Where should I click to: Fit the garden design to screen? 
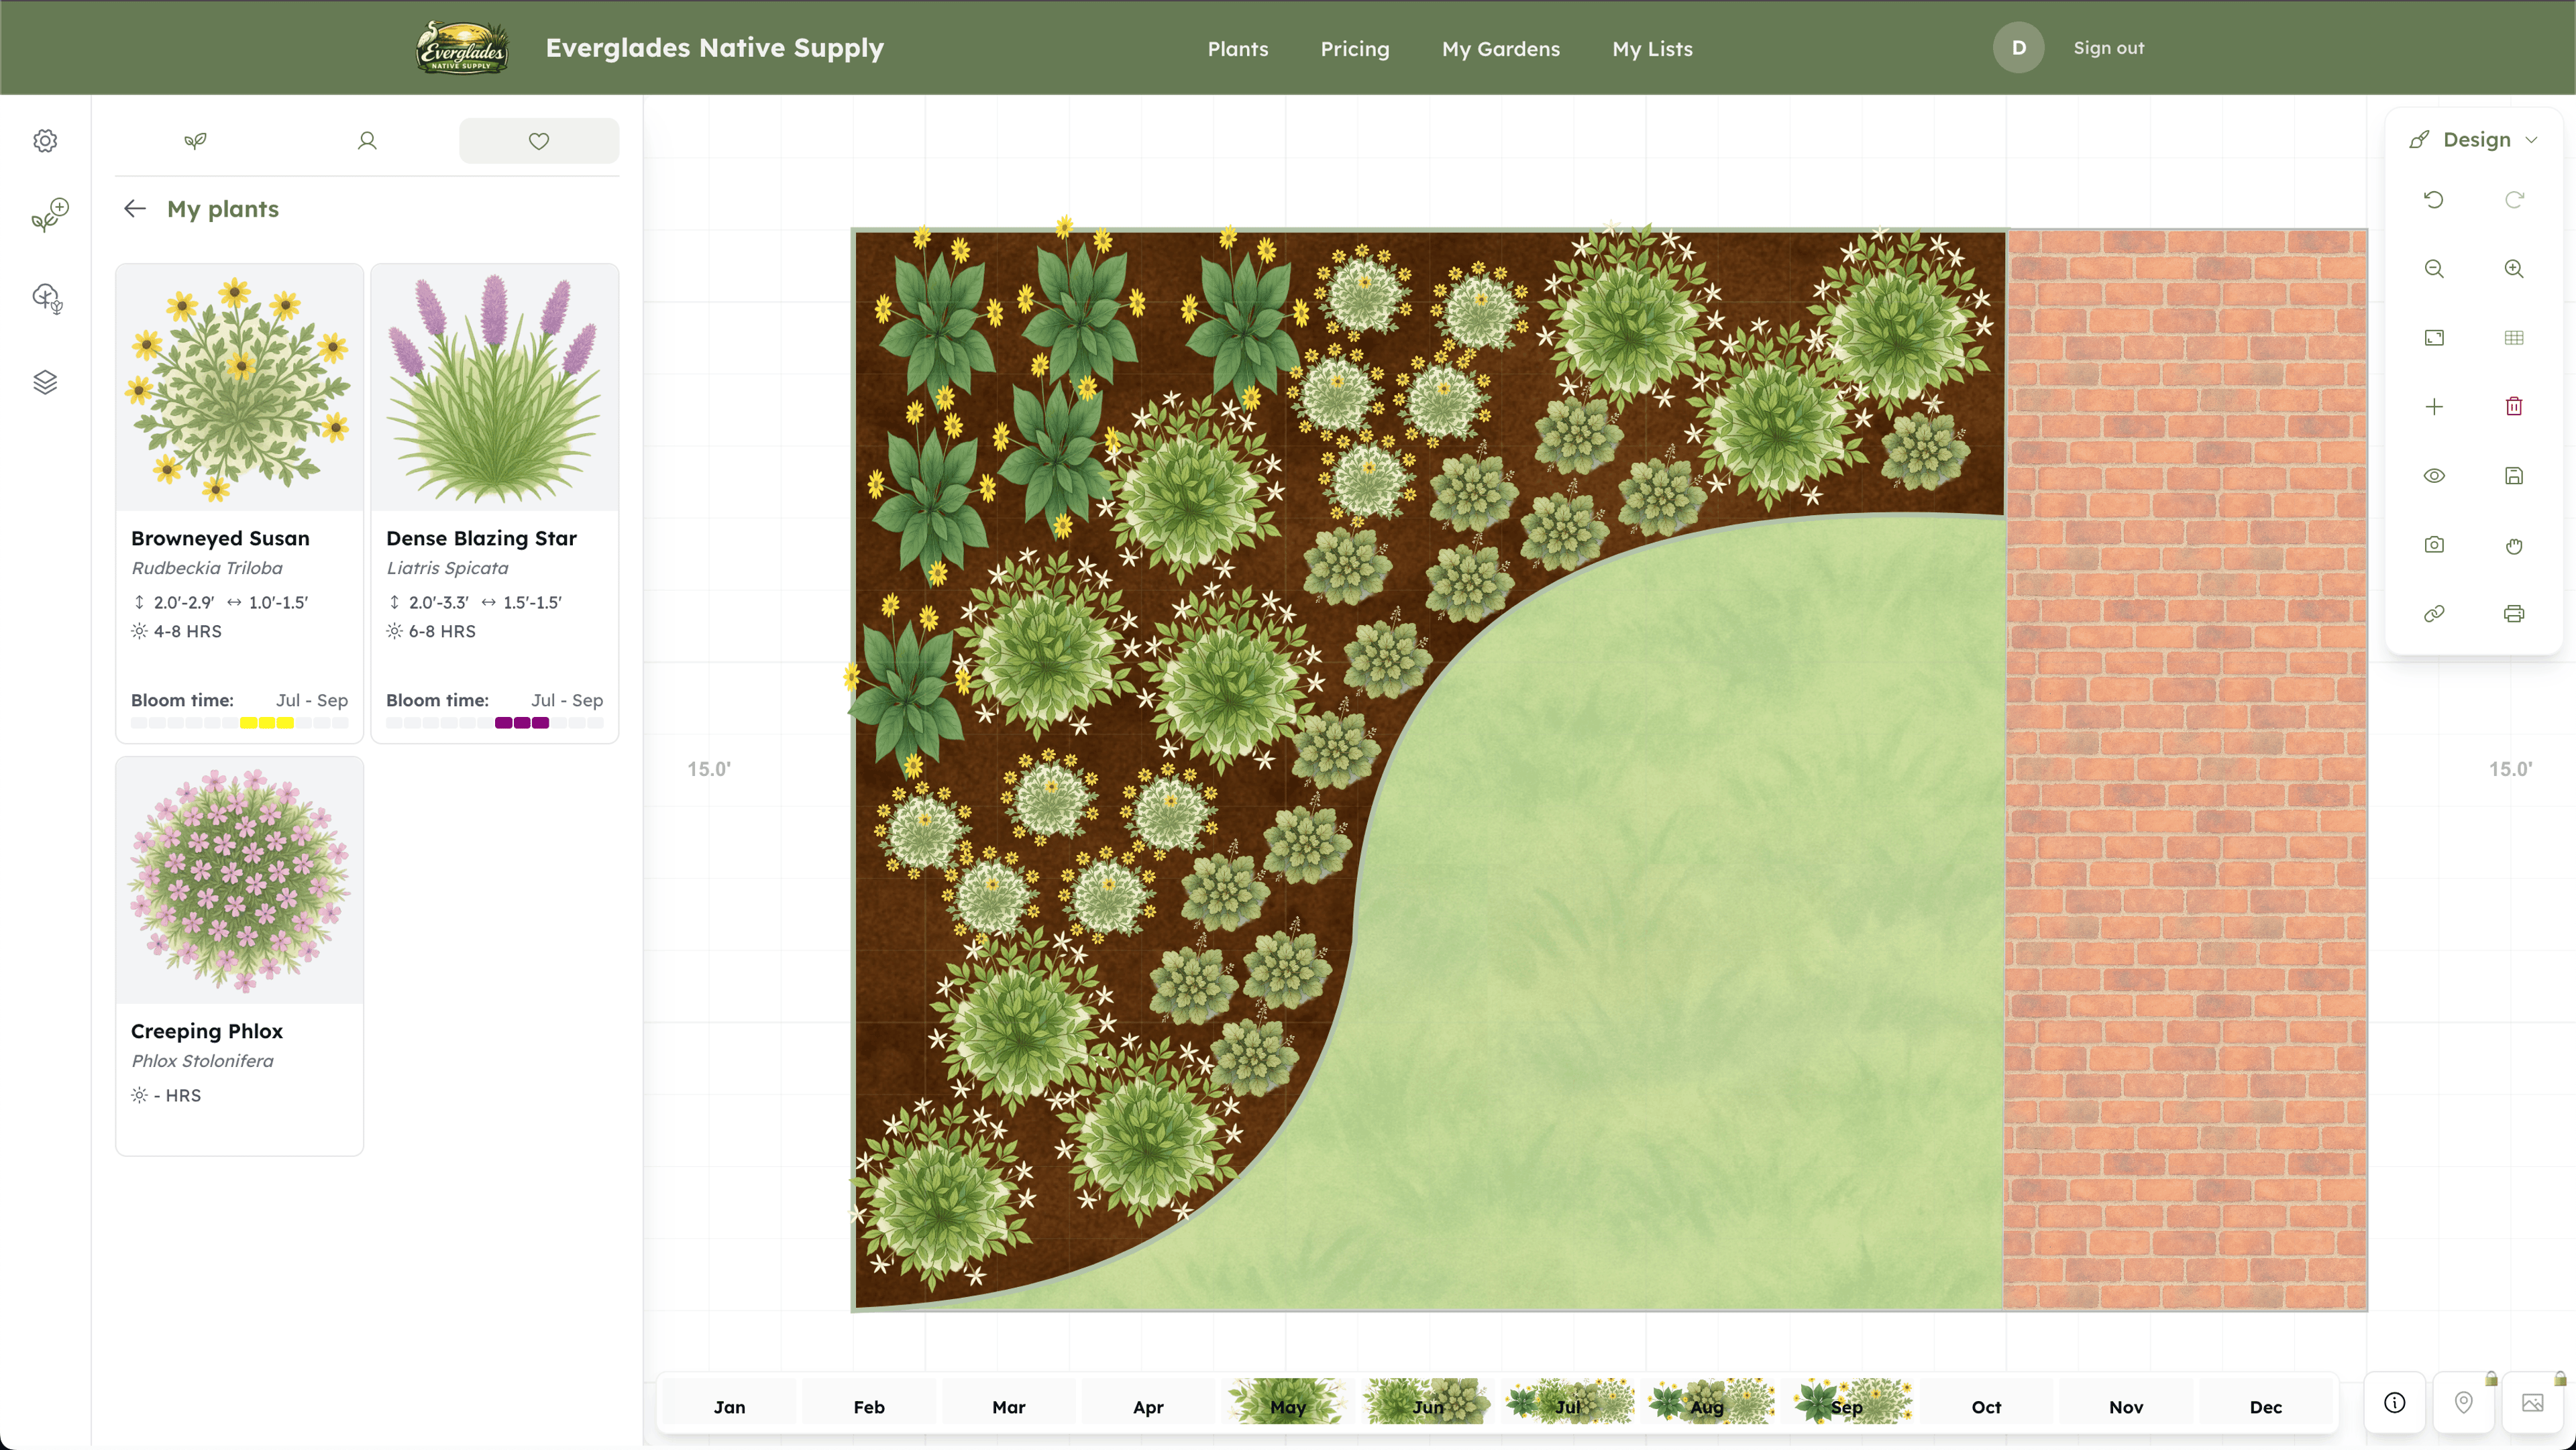pyautogui.click(x=2434, y=338)
